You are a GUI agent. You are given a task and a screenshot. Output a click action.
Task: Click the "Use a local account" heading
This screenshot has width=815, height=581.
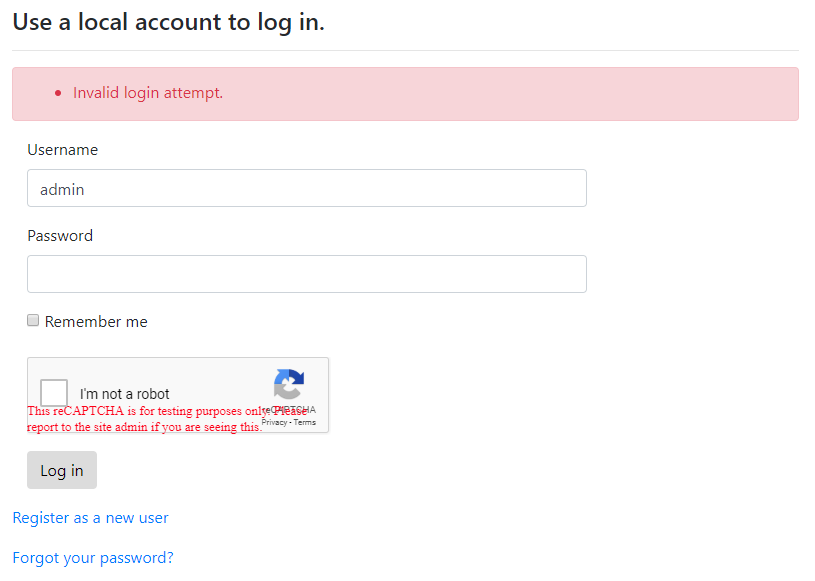pyautogui.click(x=168, y=22)
